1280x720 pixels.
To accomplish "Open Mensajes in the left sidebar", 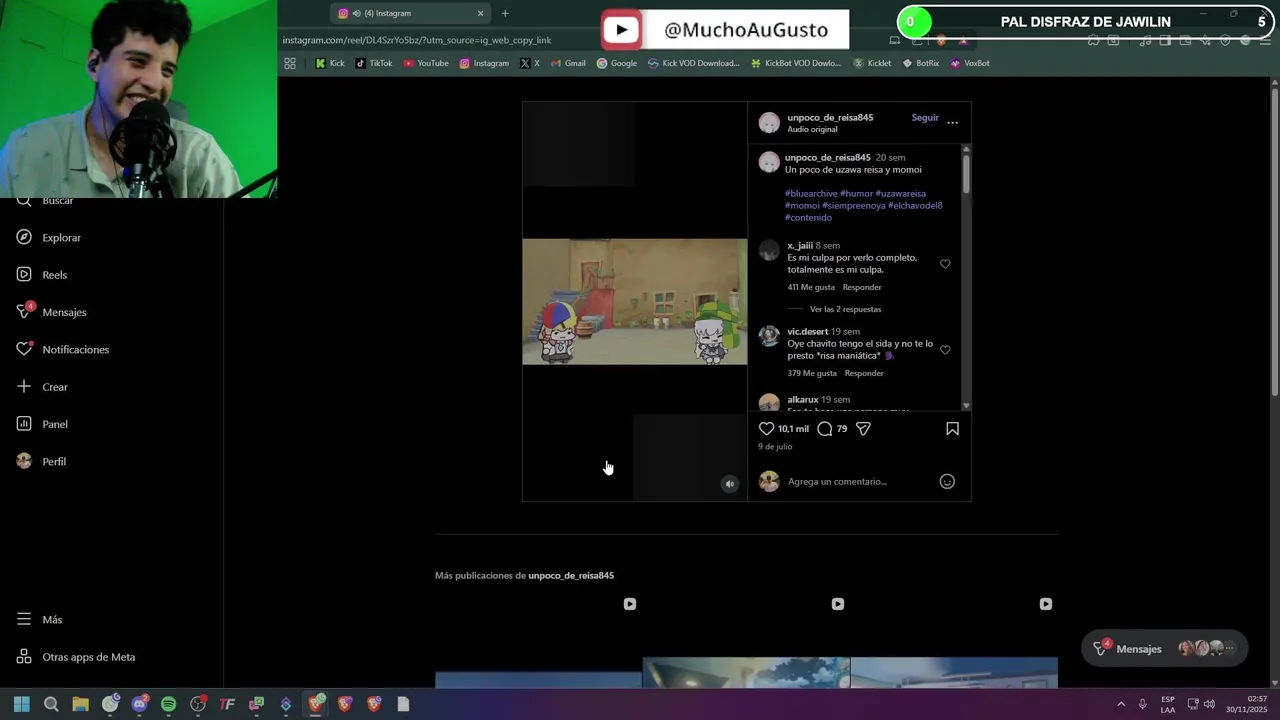I will (51, 312).
